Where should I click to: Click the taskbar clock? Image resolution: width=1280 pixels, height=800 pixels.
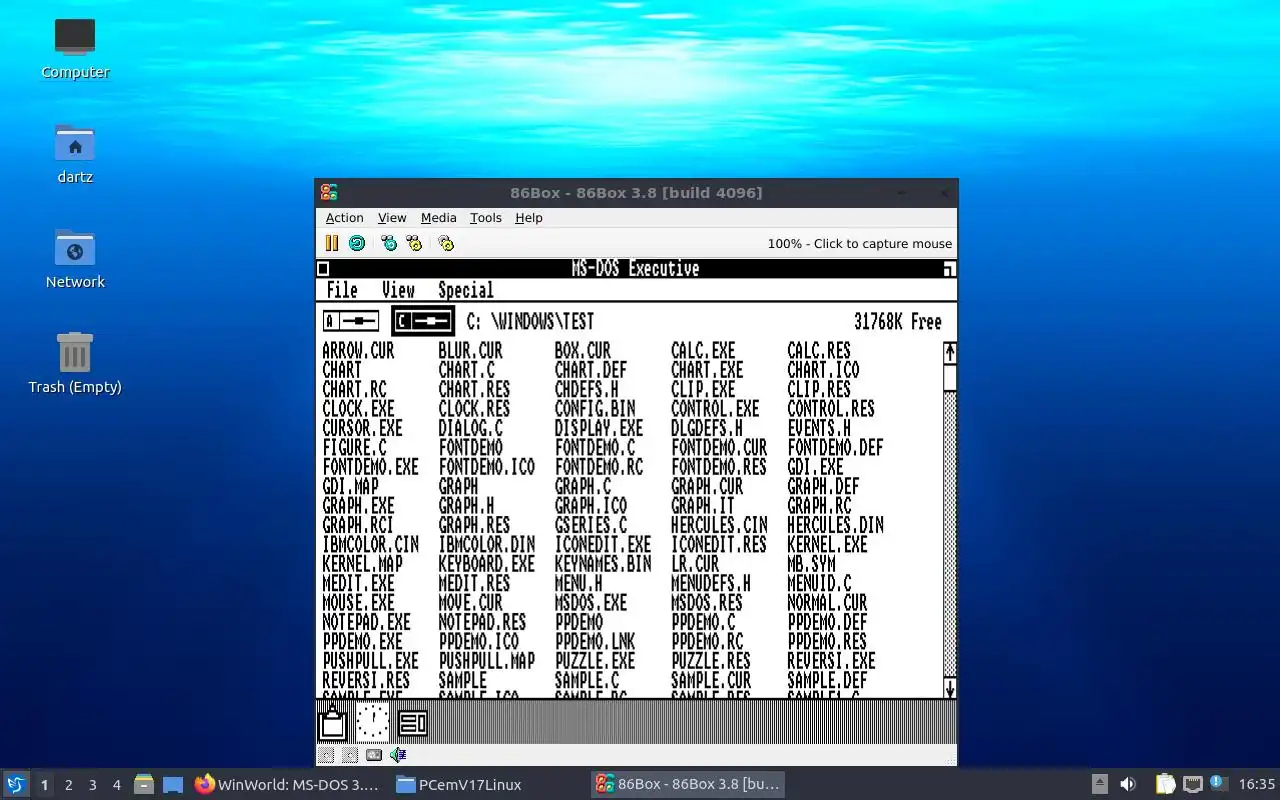[1257, 784]
